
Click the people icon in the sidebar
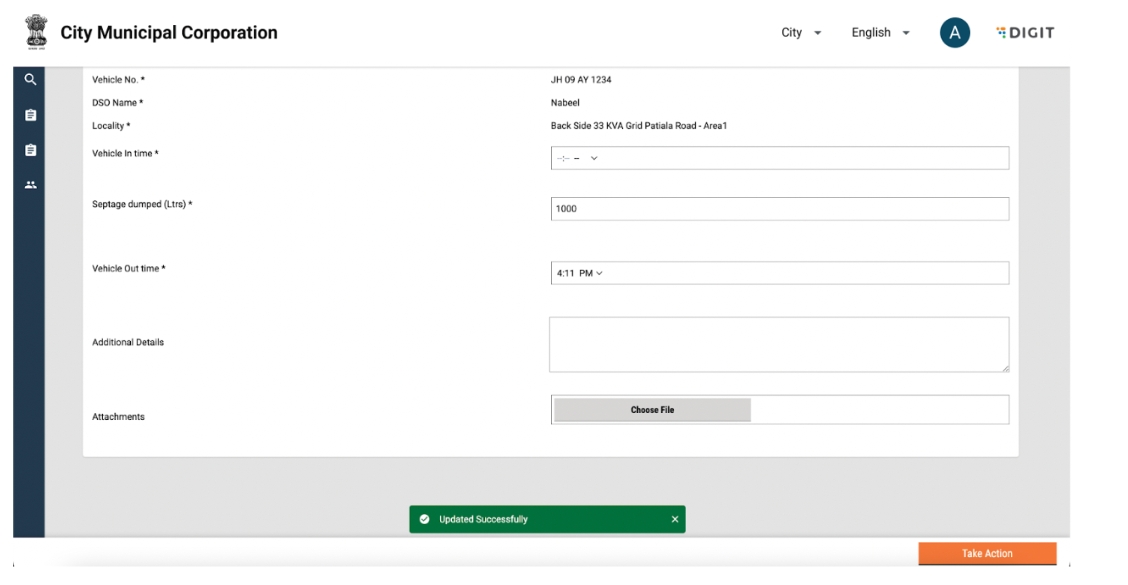pos(30,185)
